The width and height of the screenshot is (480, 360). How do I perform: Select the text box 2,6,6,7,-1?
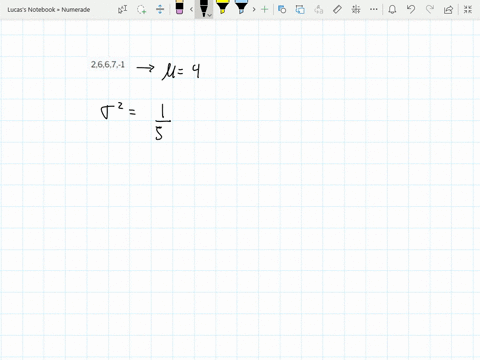tap(108, 64)
